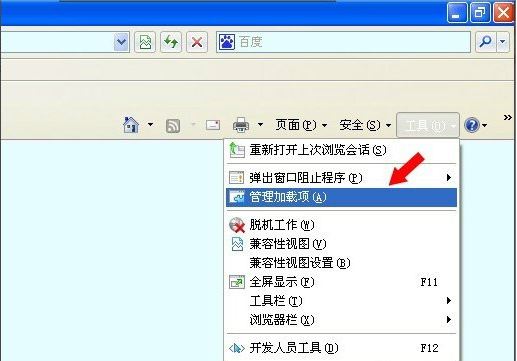The height and width of the screenshot is (361, 517).
Task: Open the 弹出窗口阻止程序(P) submenu
Action: [x=342, y=178]
